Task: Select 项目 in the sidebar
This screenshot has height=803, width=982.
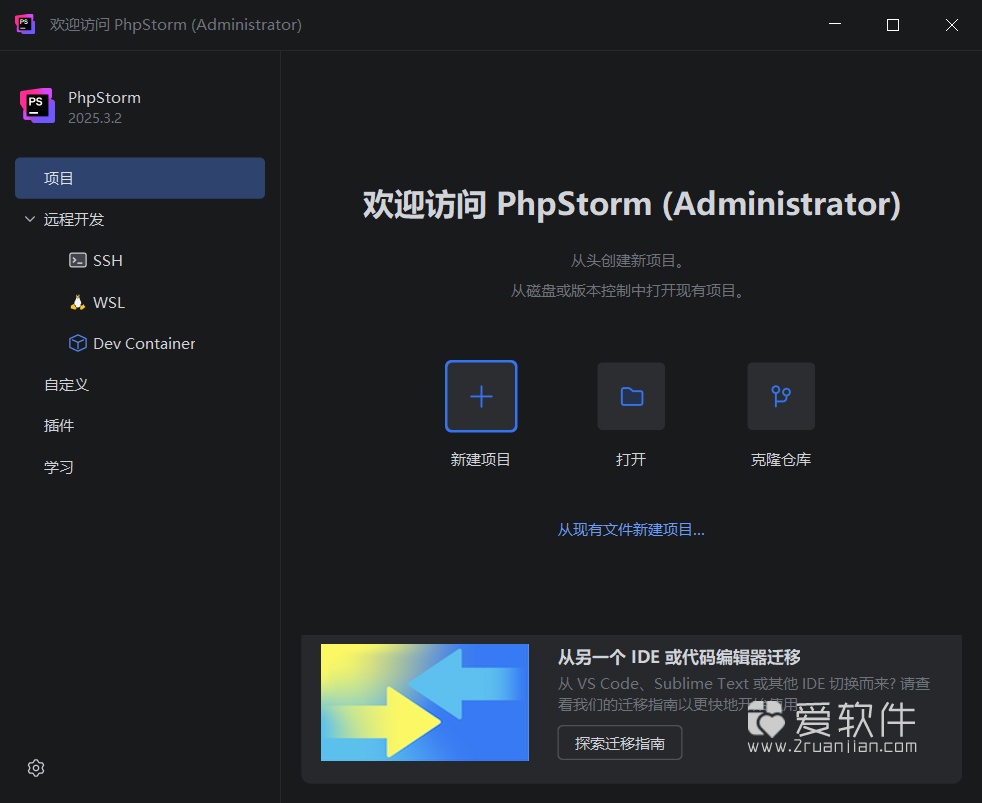Action: pyautogui.click(x=59, y=178)
